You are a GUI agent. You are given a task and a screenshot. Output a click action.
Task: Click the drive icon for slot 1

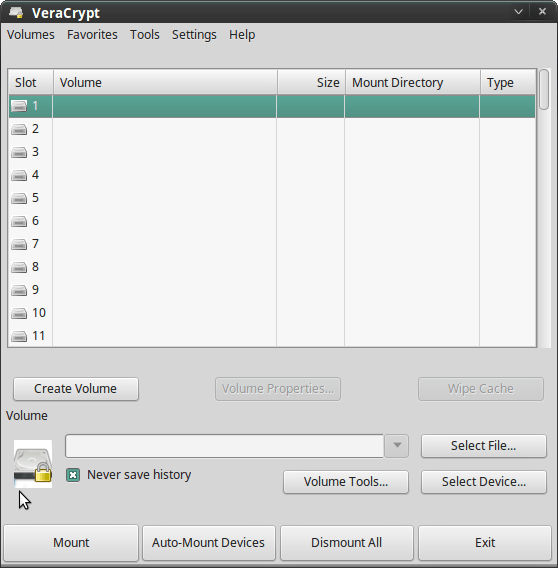(19, 106)
